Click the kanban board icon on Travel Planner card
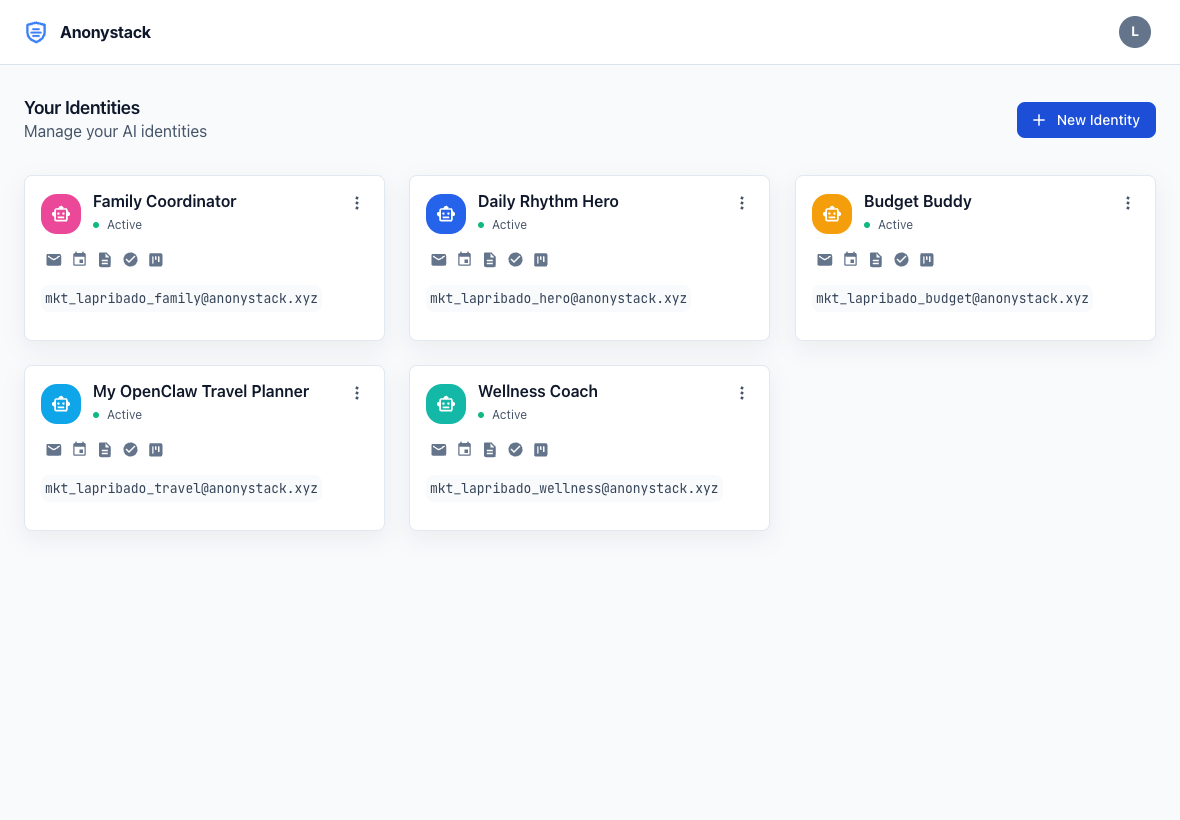 point(156,450)
